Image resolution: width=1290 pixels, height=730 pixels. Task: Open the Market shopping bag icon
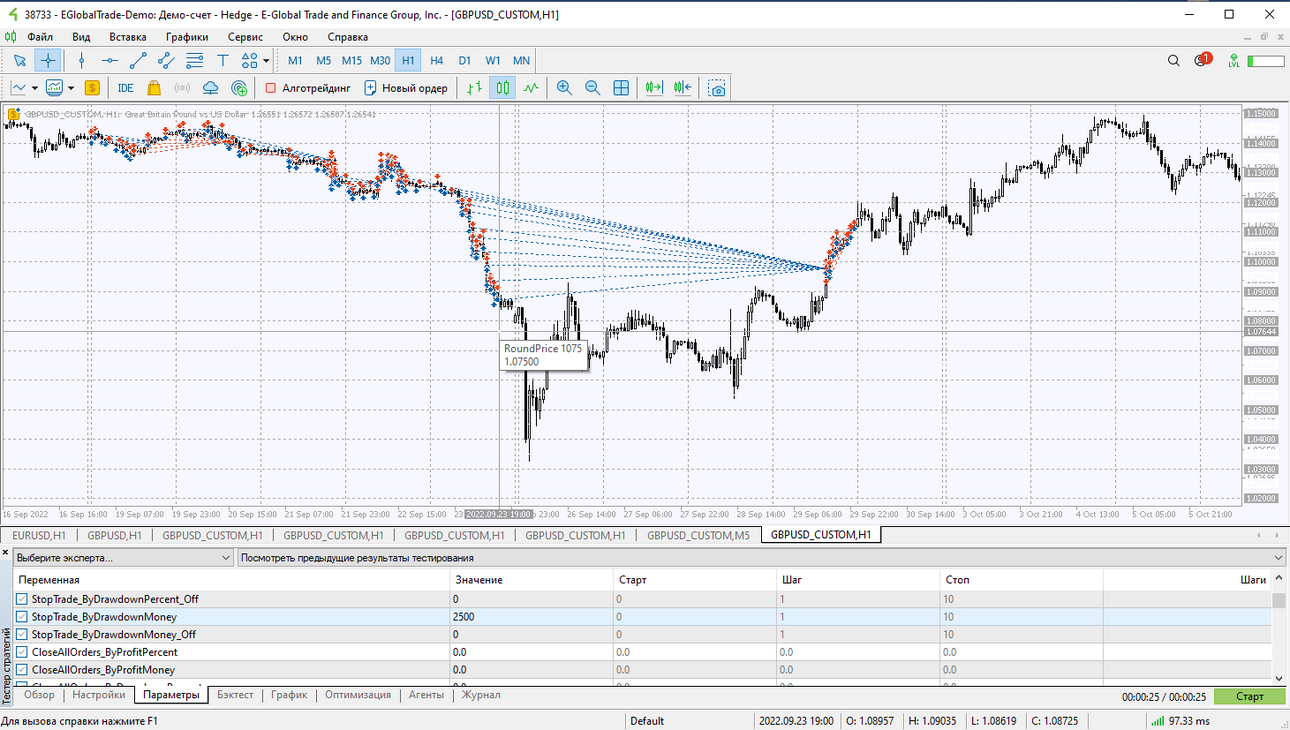[x=154, y=88]
